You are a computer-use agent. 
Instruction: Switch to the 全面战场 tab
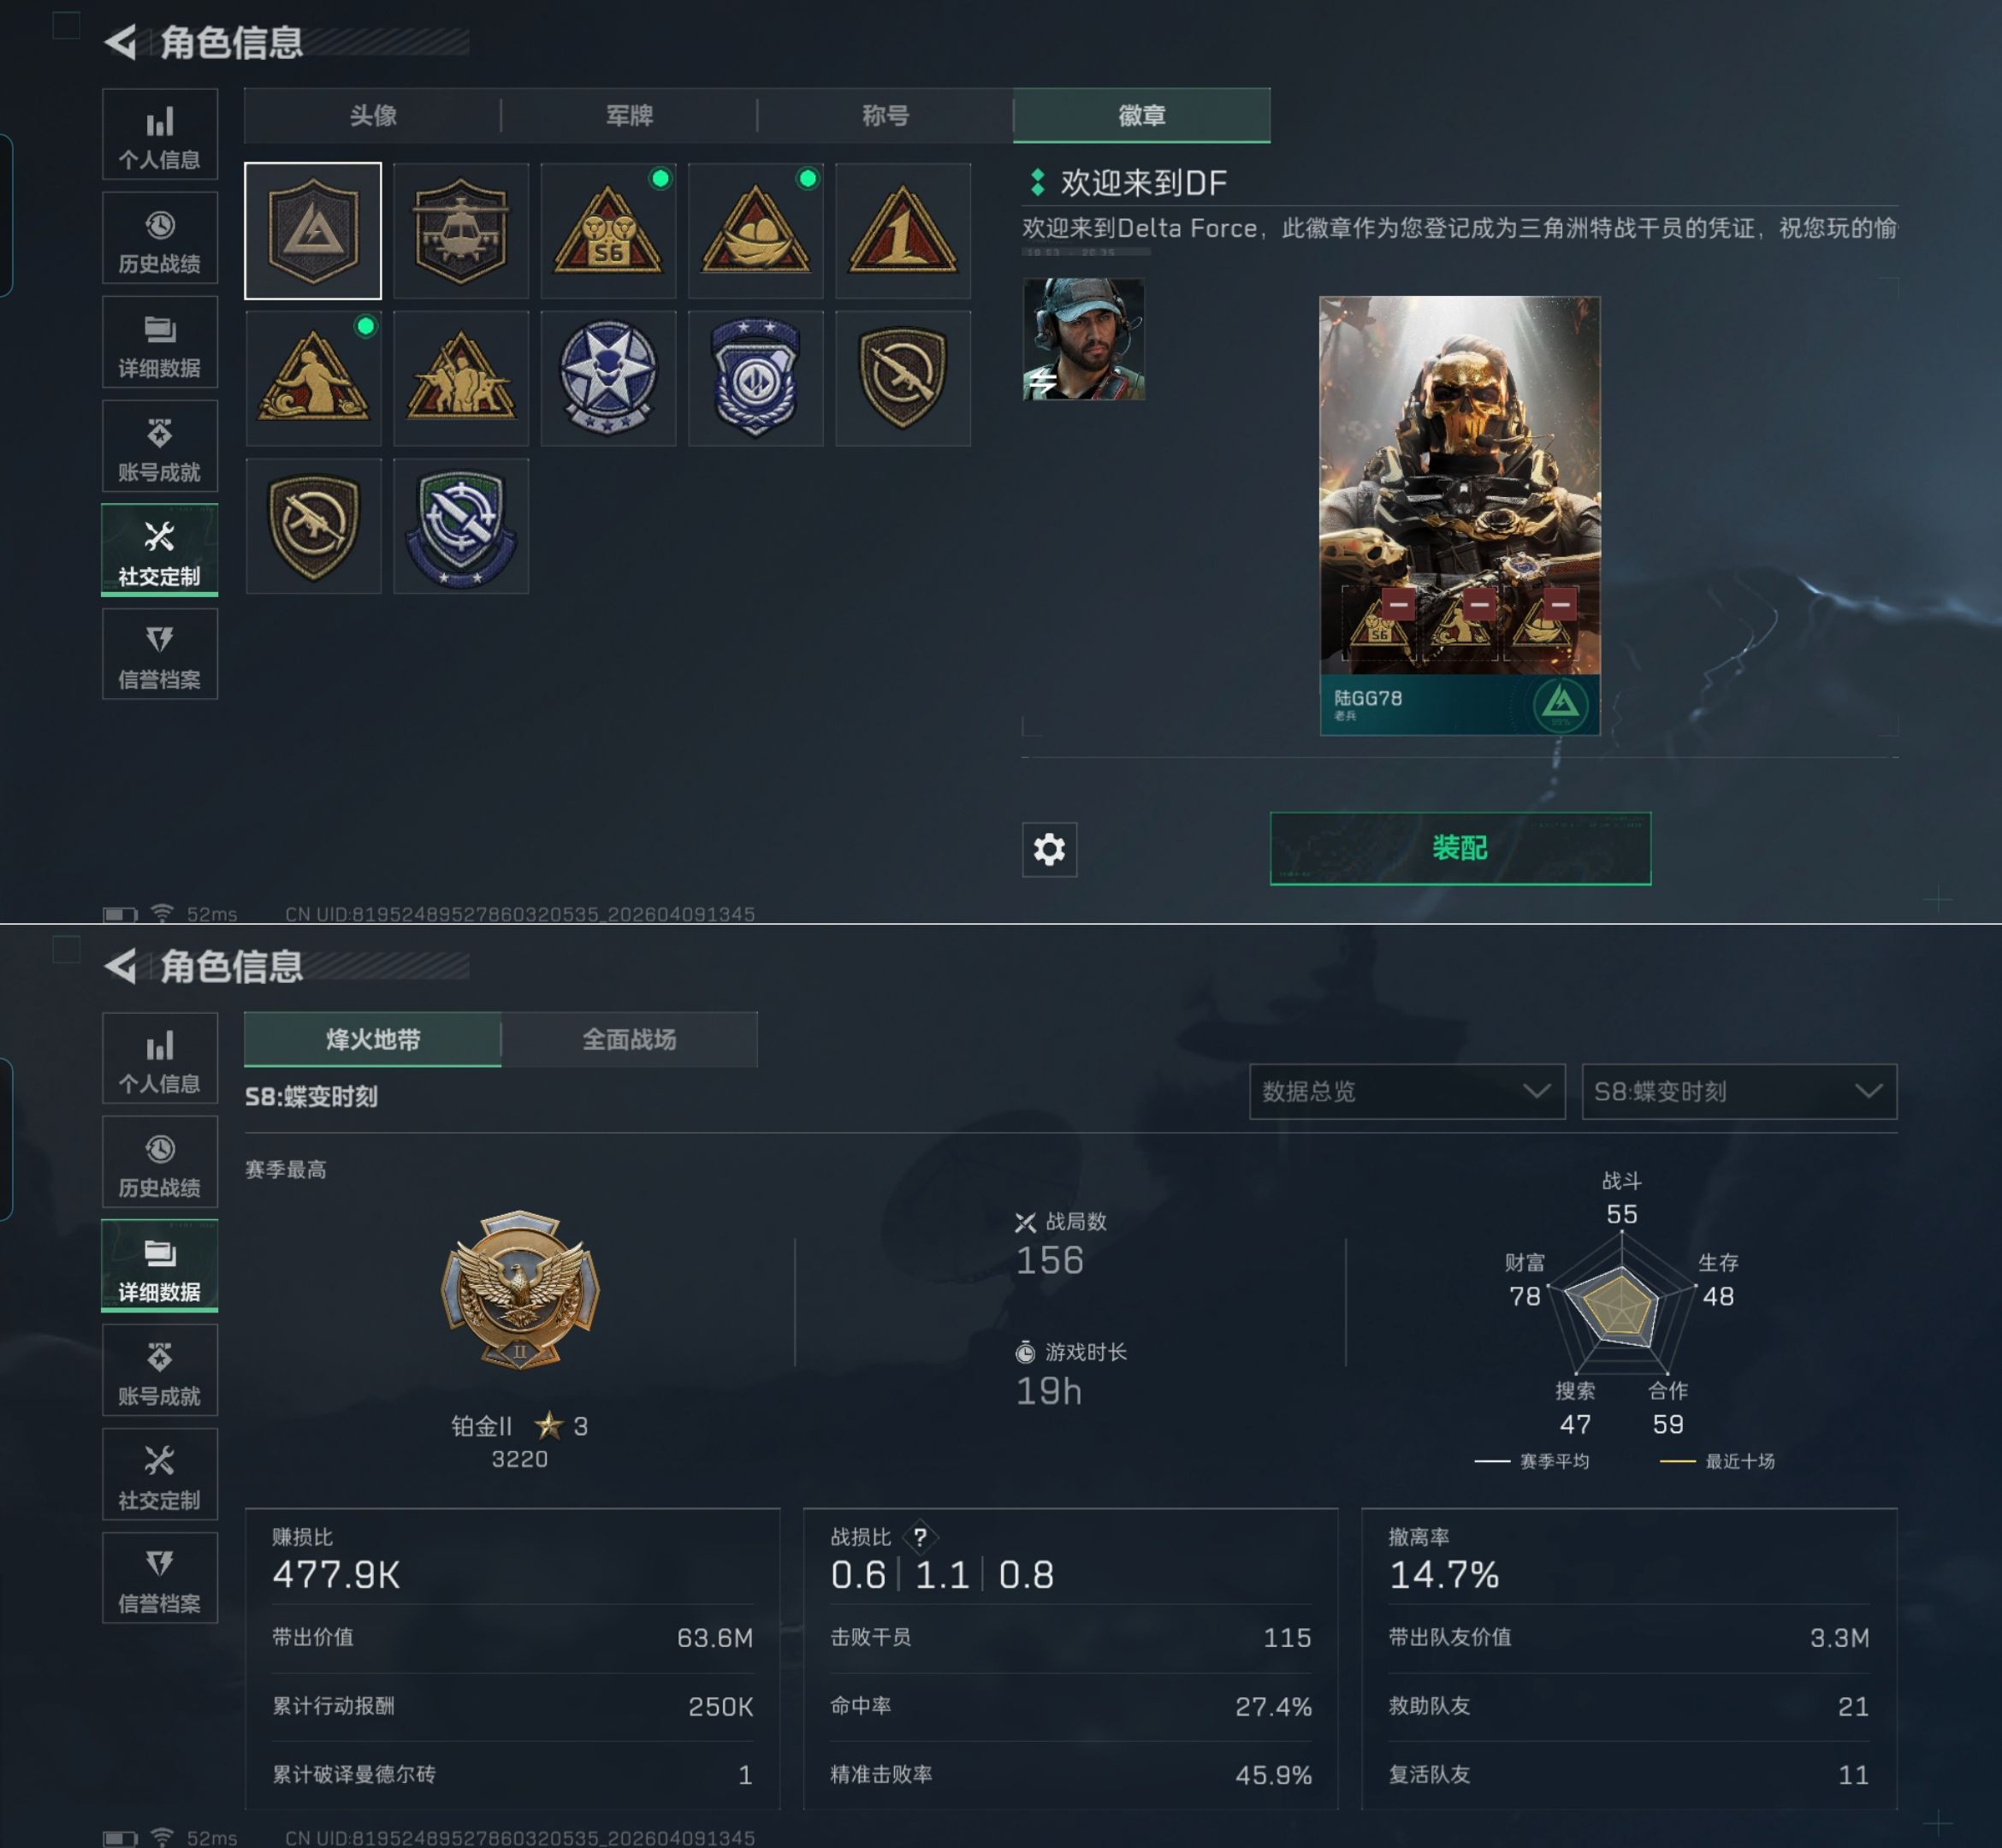point(629,1039)
